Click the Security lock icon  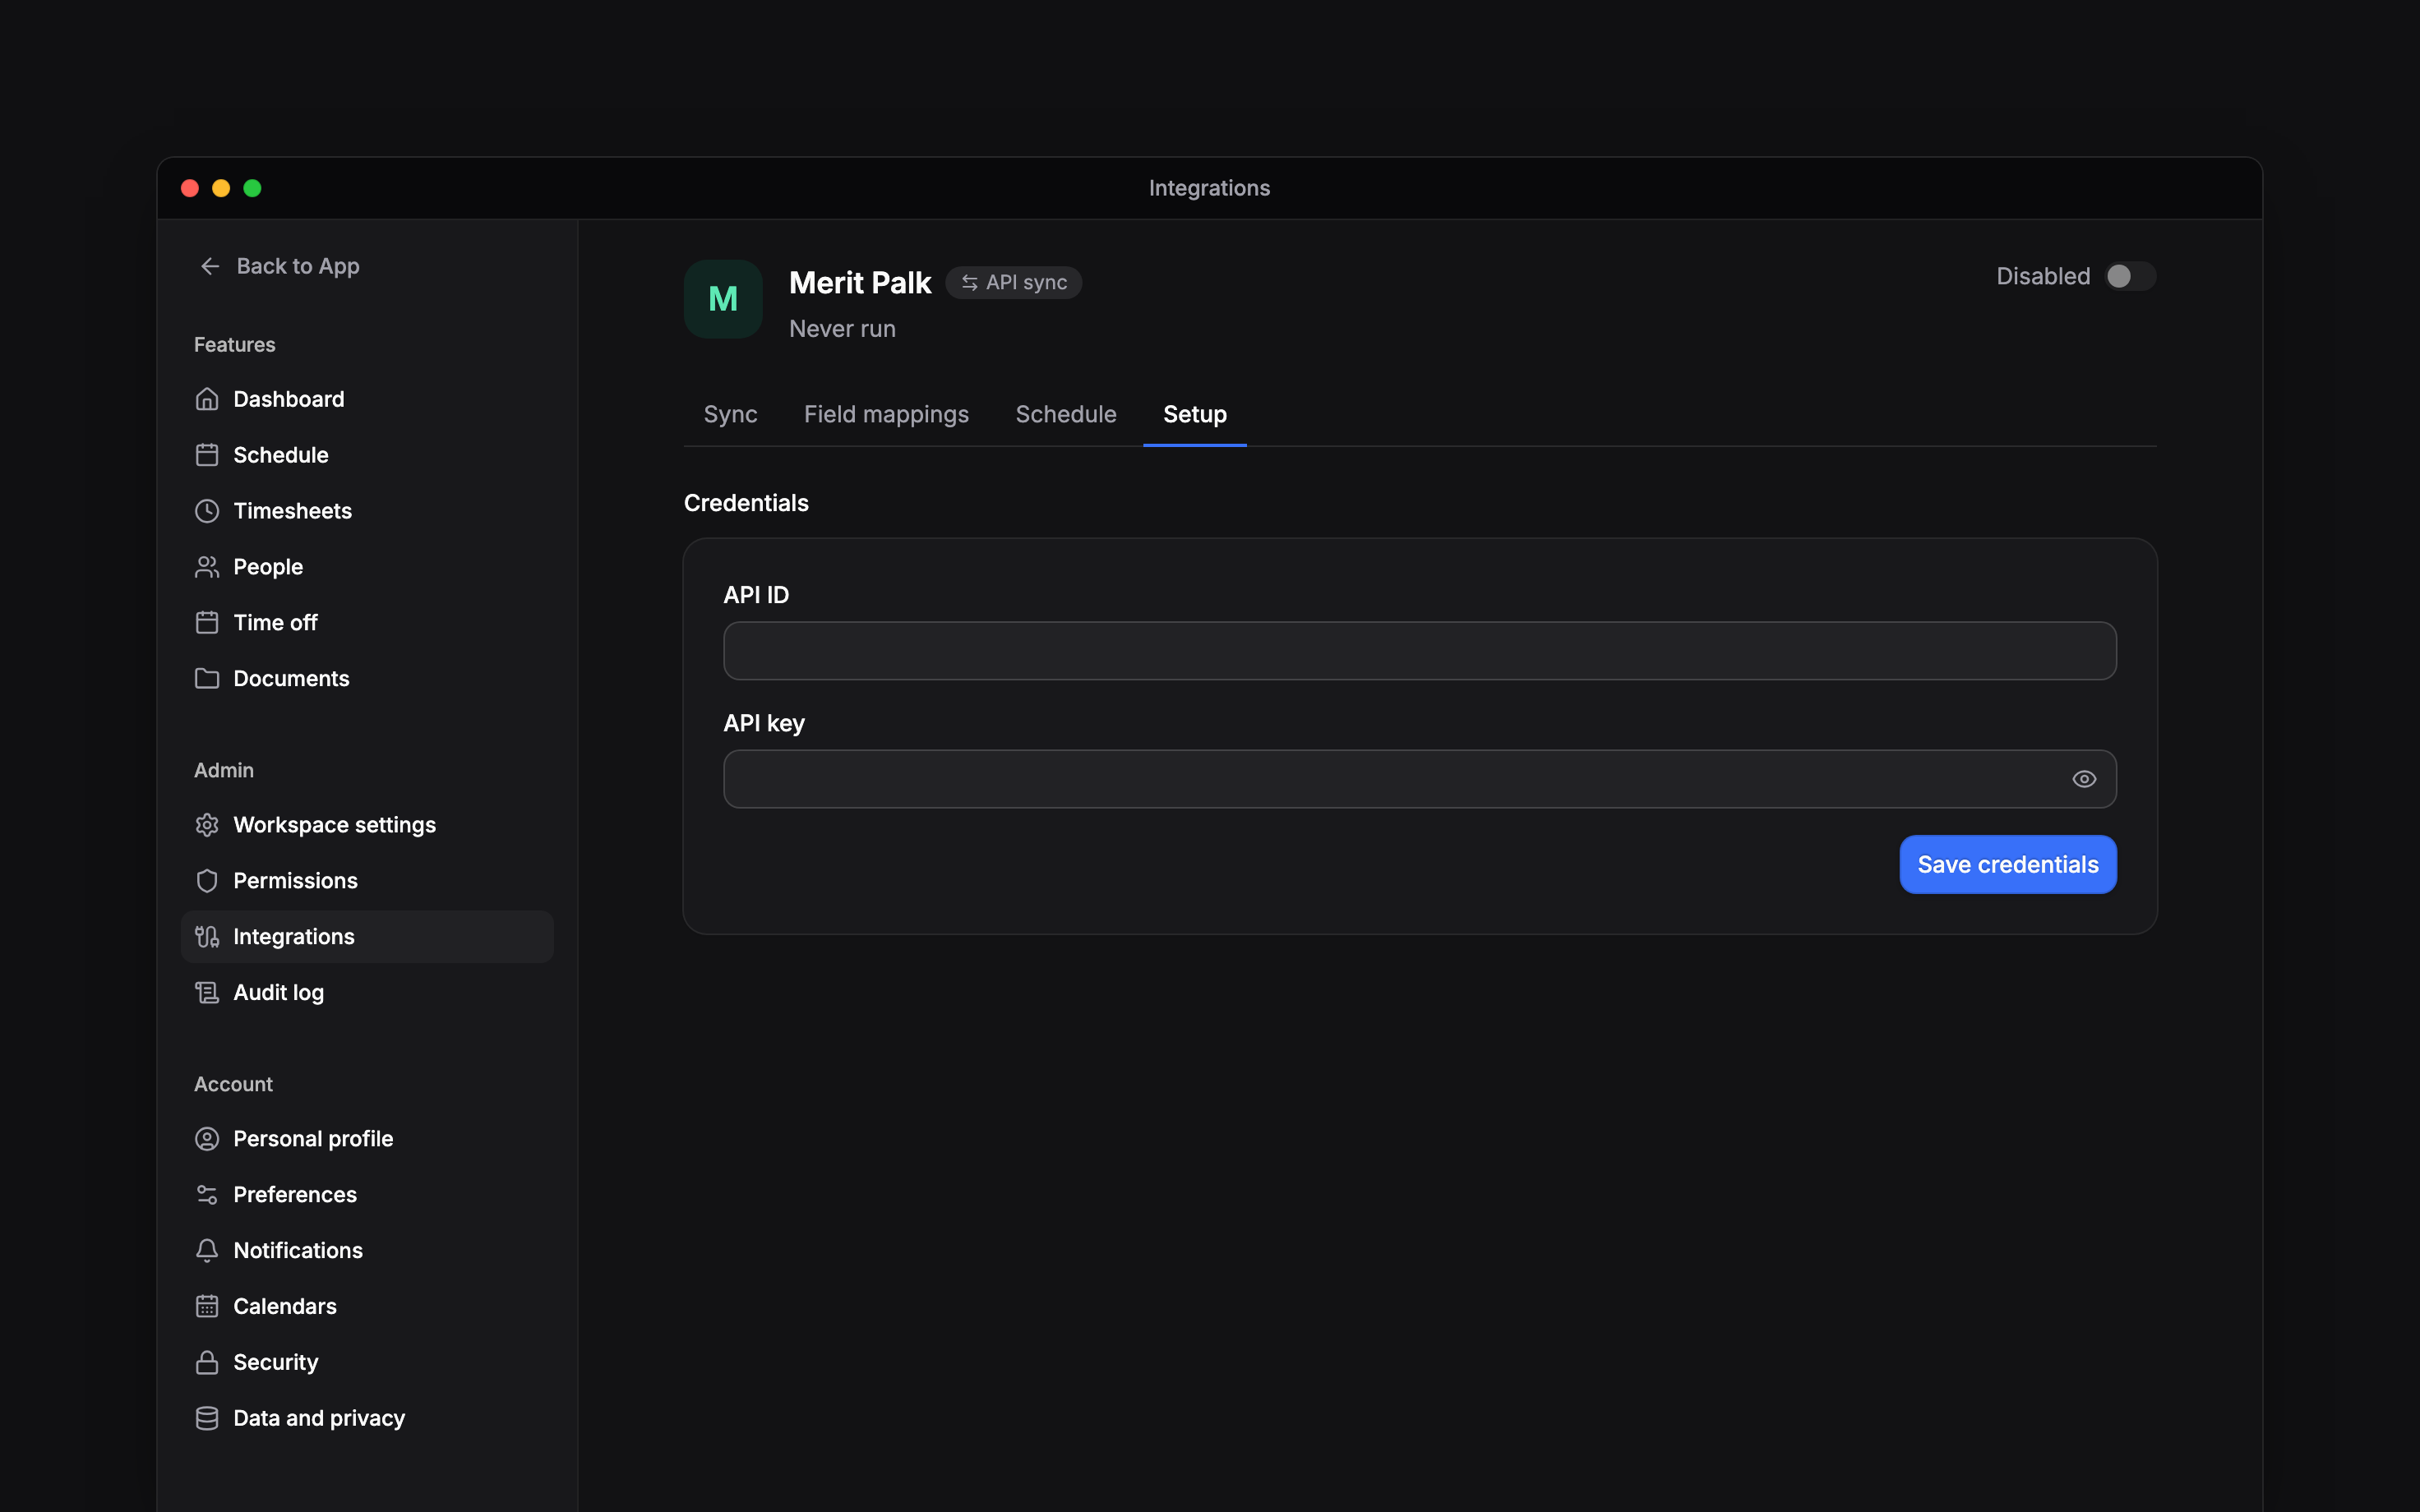click(207, 1363)
